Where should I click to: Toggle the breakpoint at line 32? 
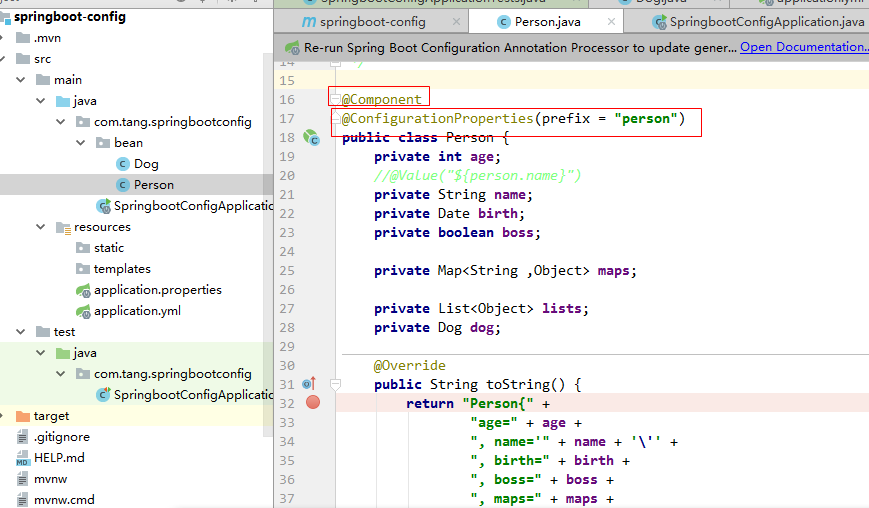coord(313,402)
